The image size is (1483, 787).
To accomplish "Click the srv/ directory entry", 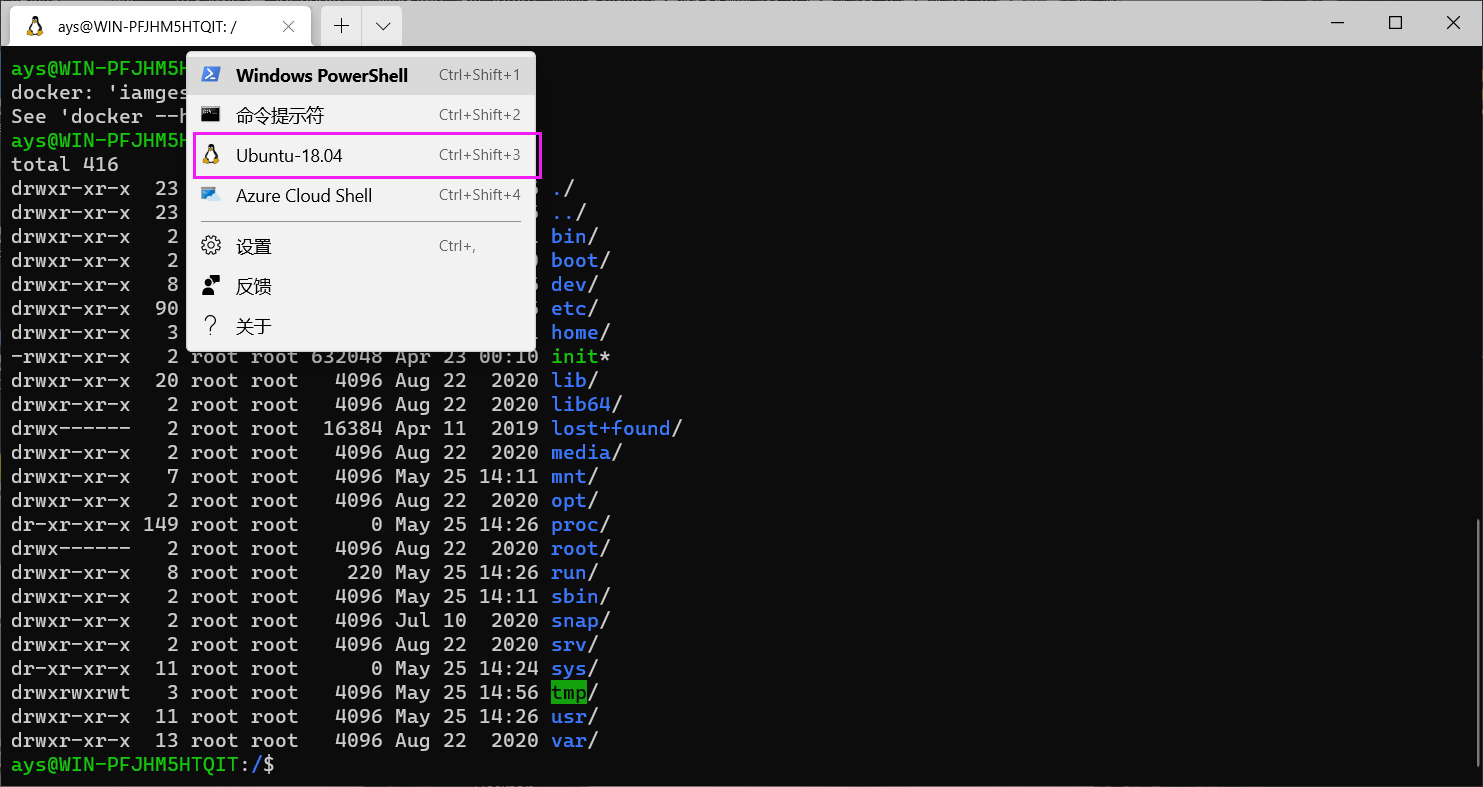I will 575,644.
